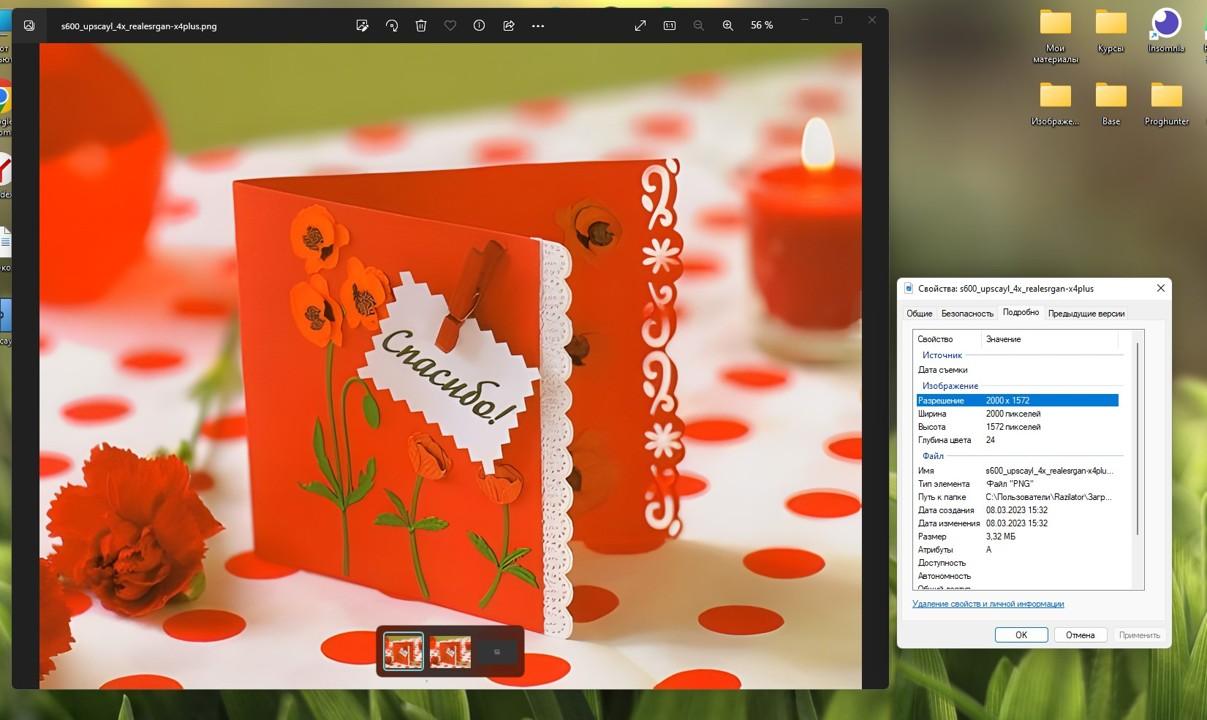Click the Отмена button
The height and width of the screenshot is (720, 1207).
1080,635
